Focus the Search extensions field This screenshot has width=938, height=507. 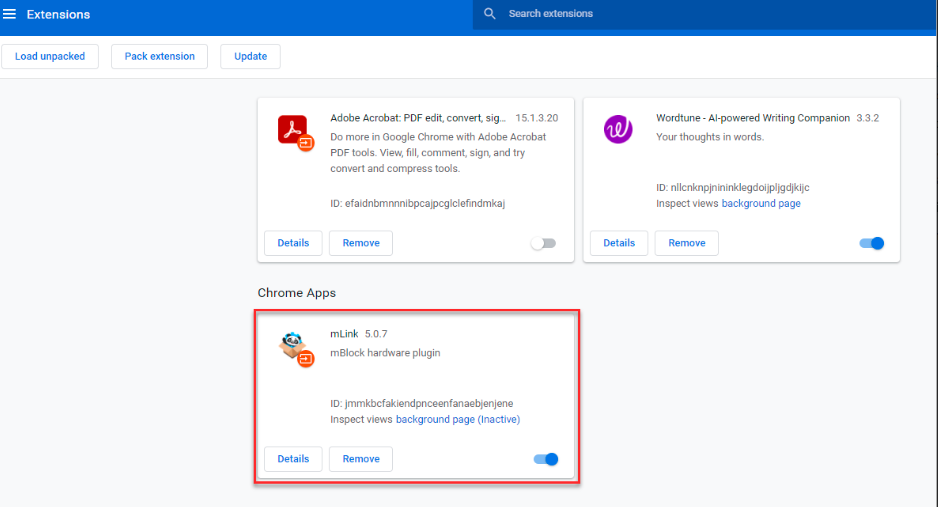click(705, 14)
